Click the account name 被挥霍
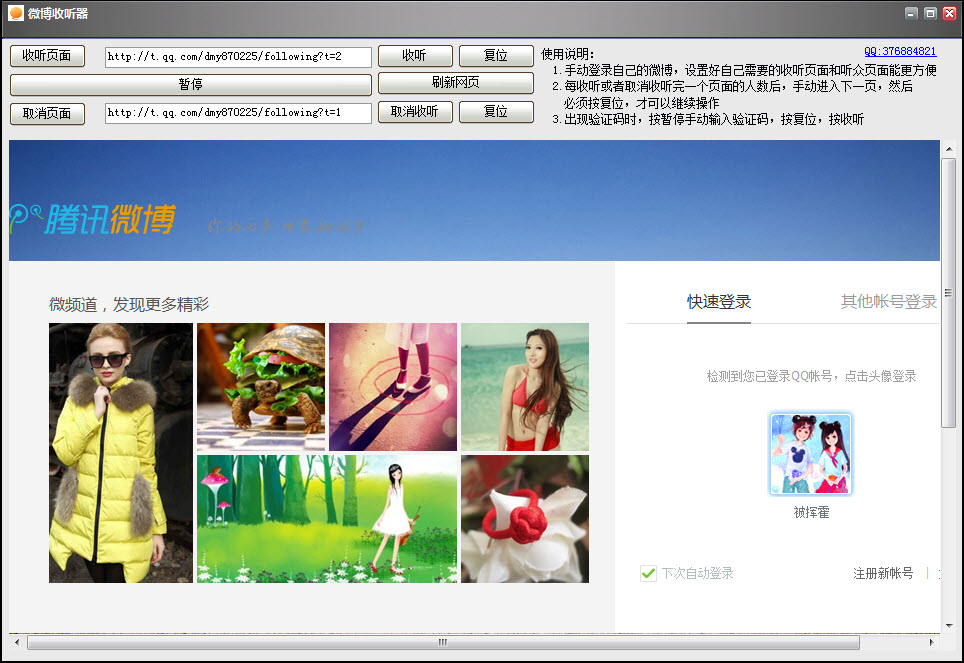 point(812,512)
